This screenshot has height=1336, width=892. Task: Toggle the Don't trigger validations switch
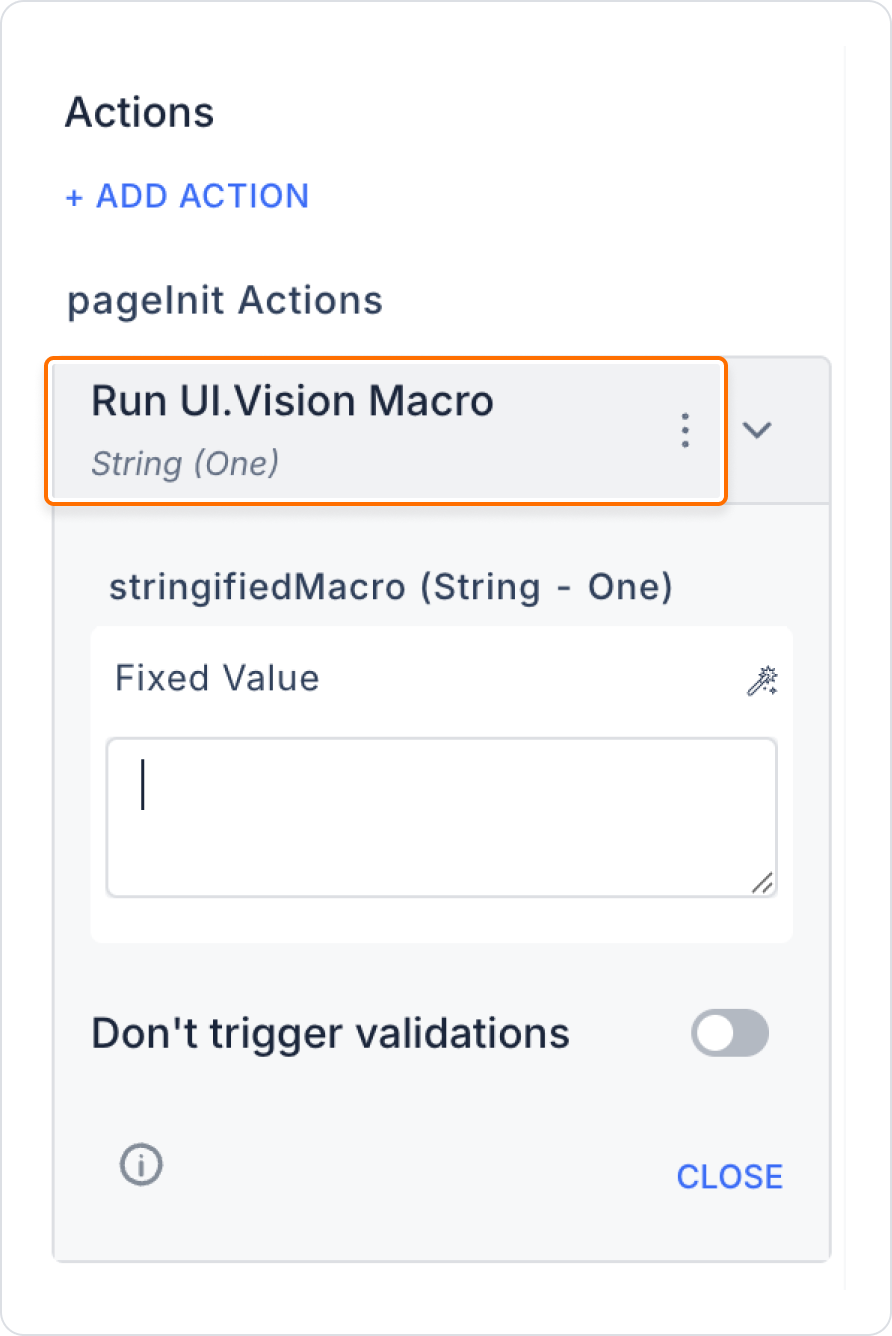click(730, 1033)
